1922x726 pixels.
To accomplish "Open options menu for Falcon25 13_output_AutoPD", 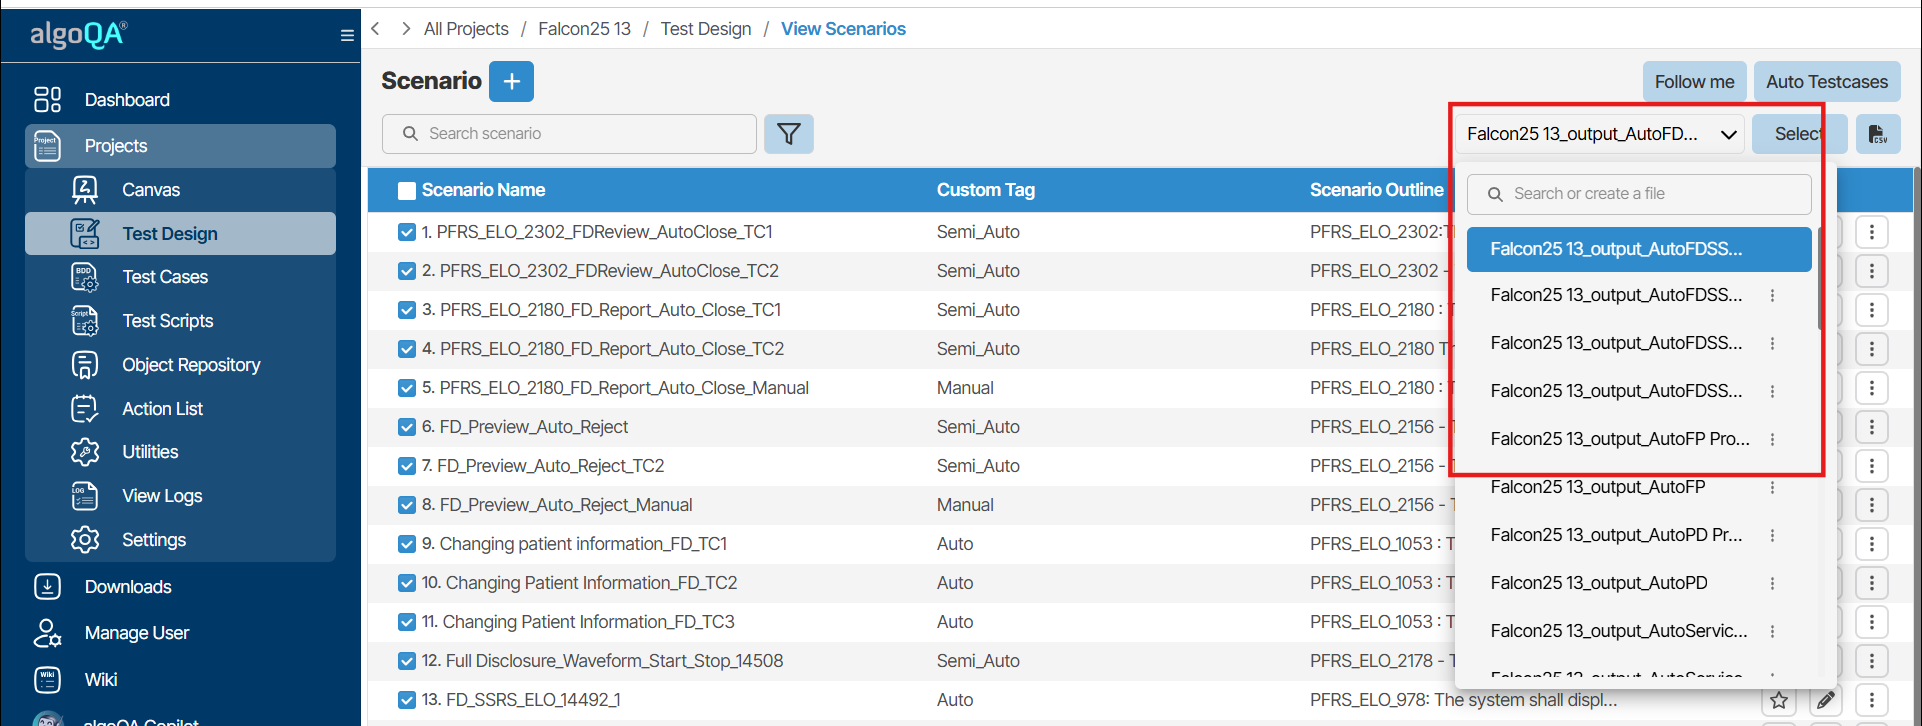I will [x=1772, y=583].
